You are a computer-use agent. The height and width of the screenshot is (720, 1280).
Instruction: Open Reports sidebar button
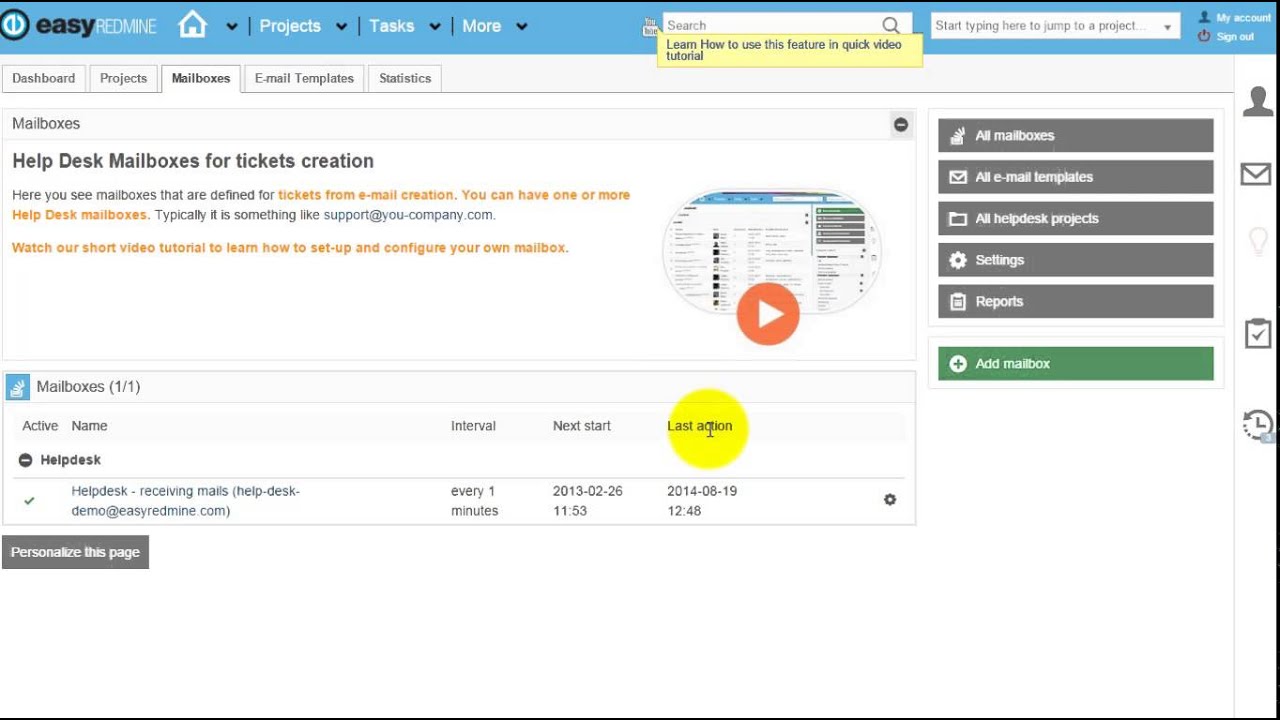(1076, 301)
